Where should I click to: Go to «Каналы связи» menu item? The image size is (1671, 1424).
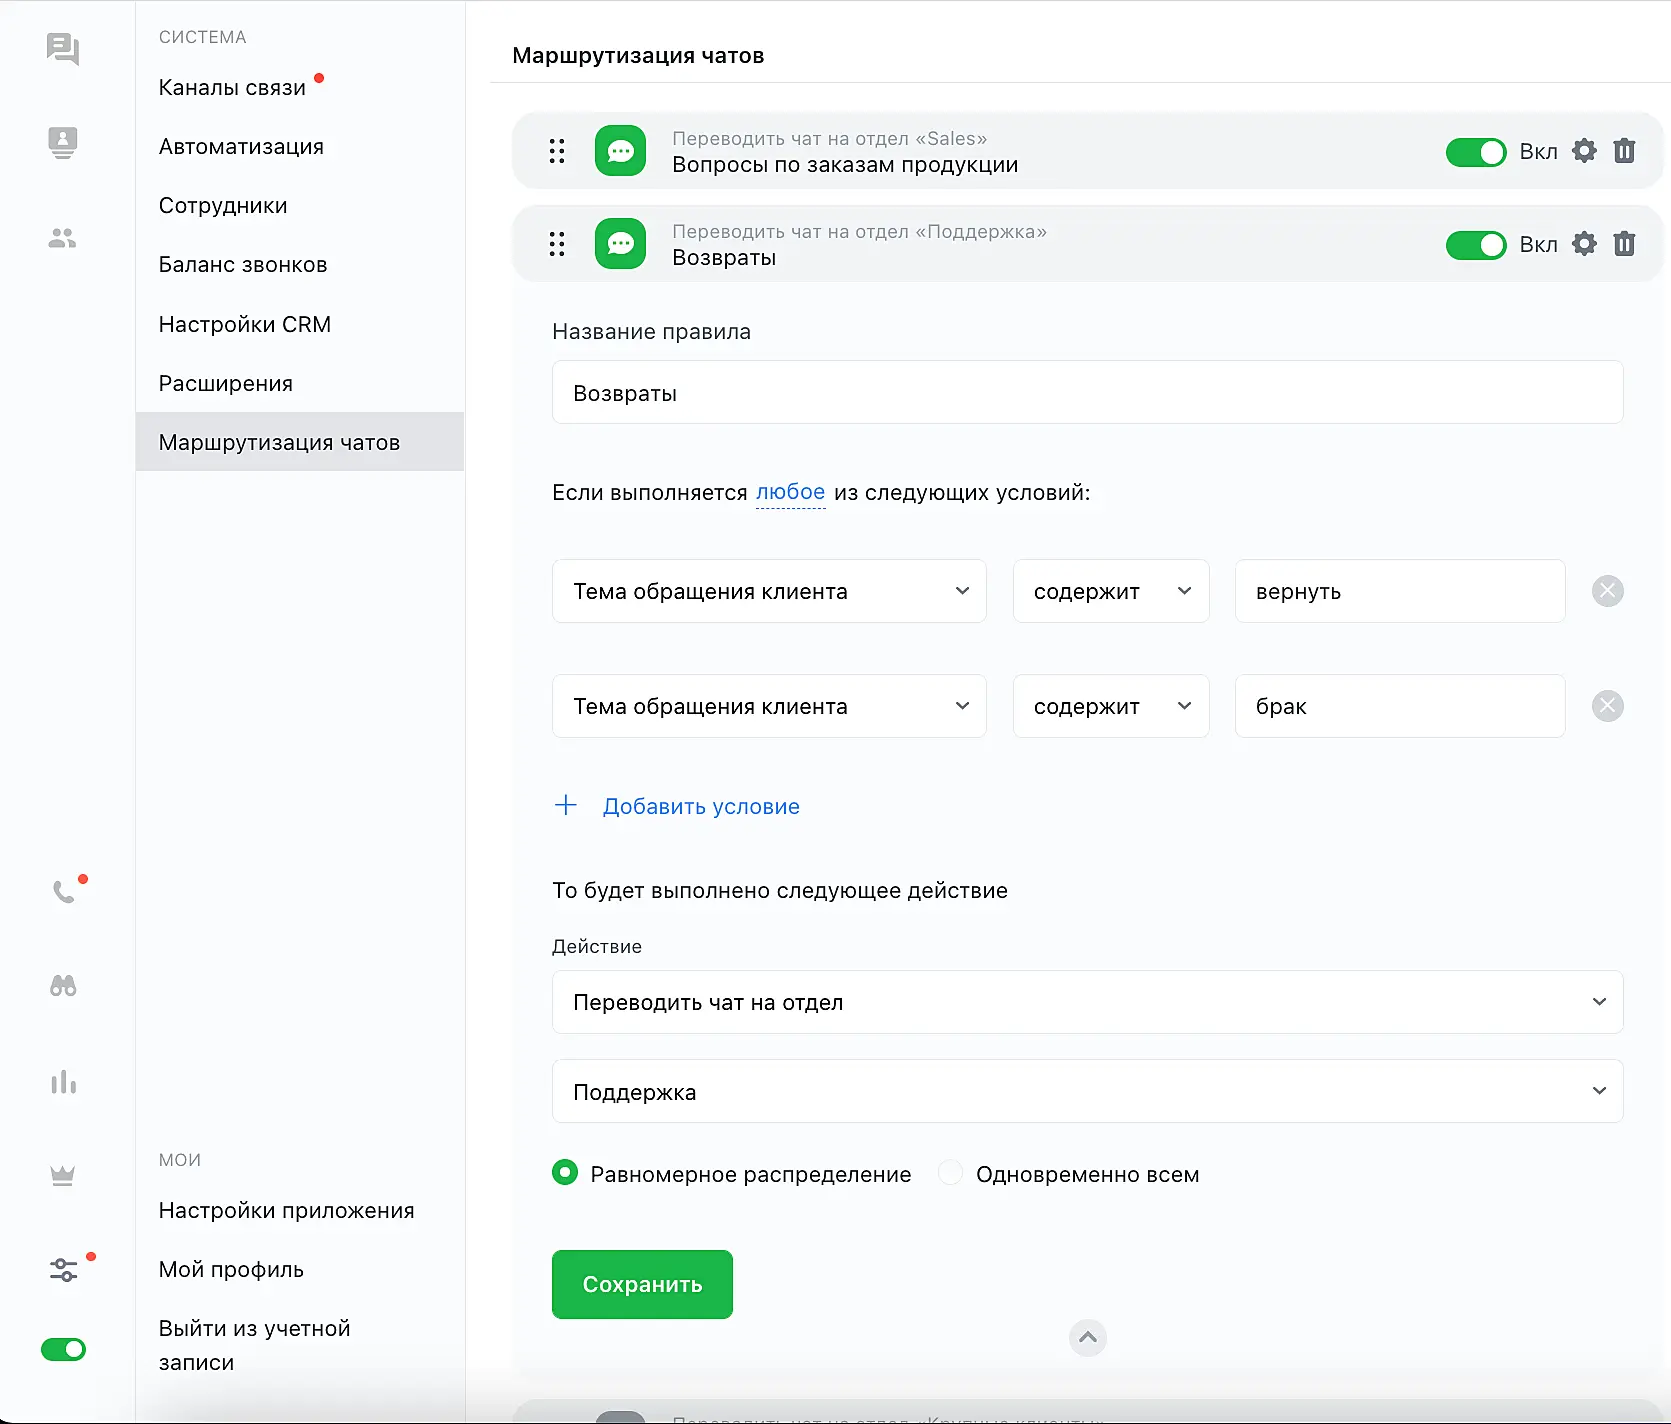pos(232,88)
